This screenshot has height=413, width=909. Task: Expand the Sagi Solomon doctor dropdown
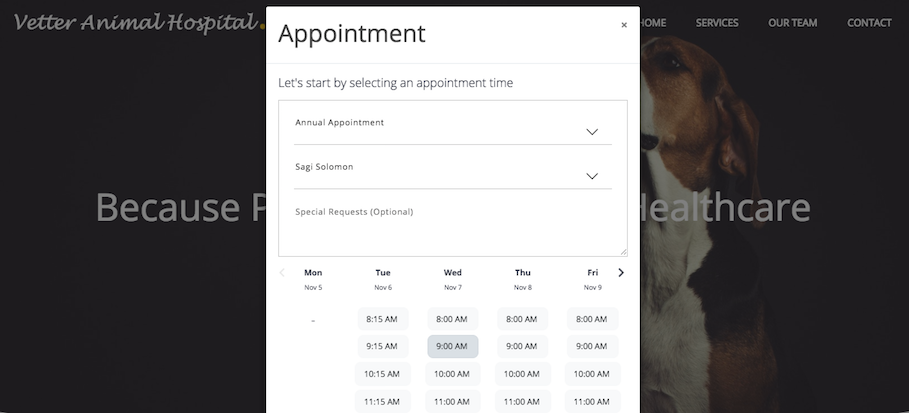[x=452, y=173]
